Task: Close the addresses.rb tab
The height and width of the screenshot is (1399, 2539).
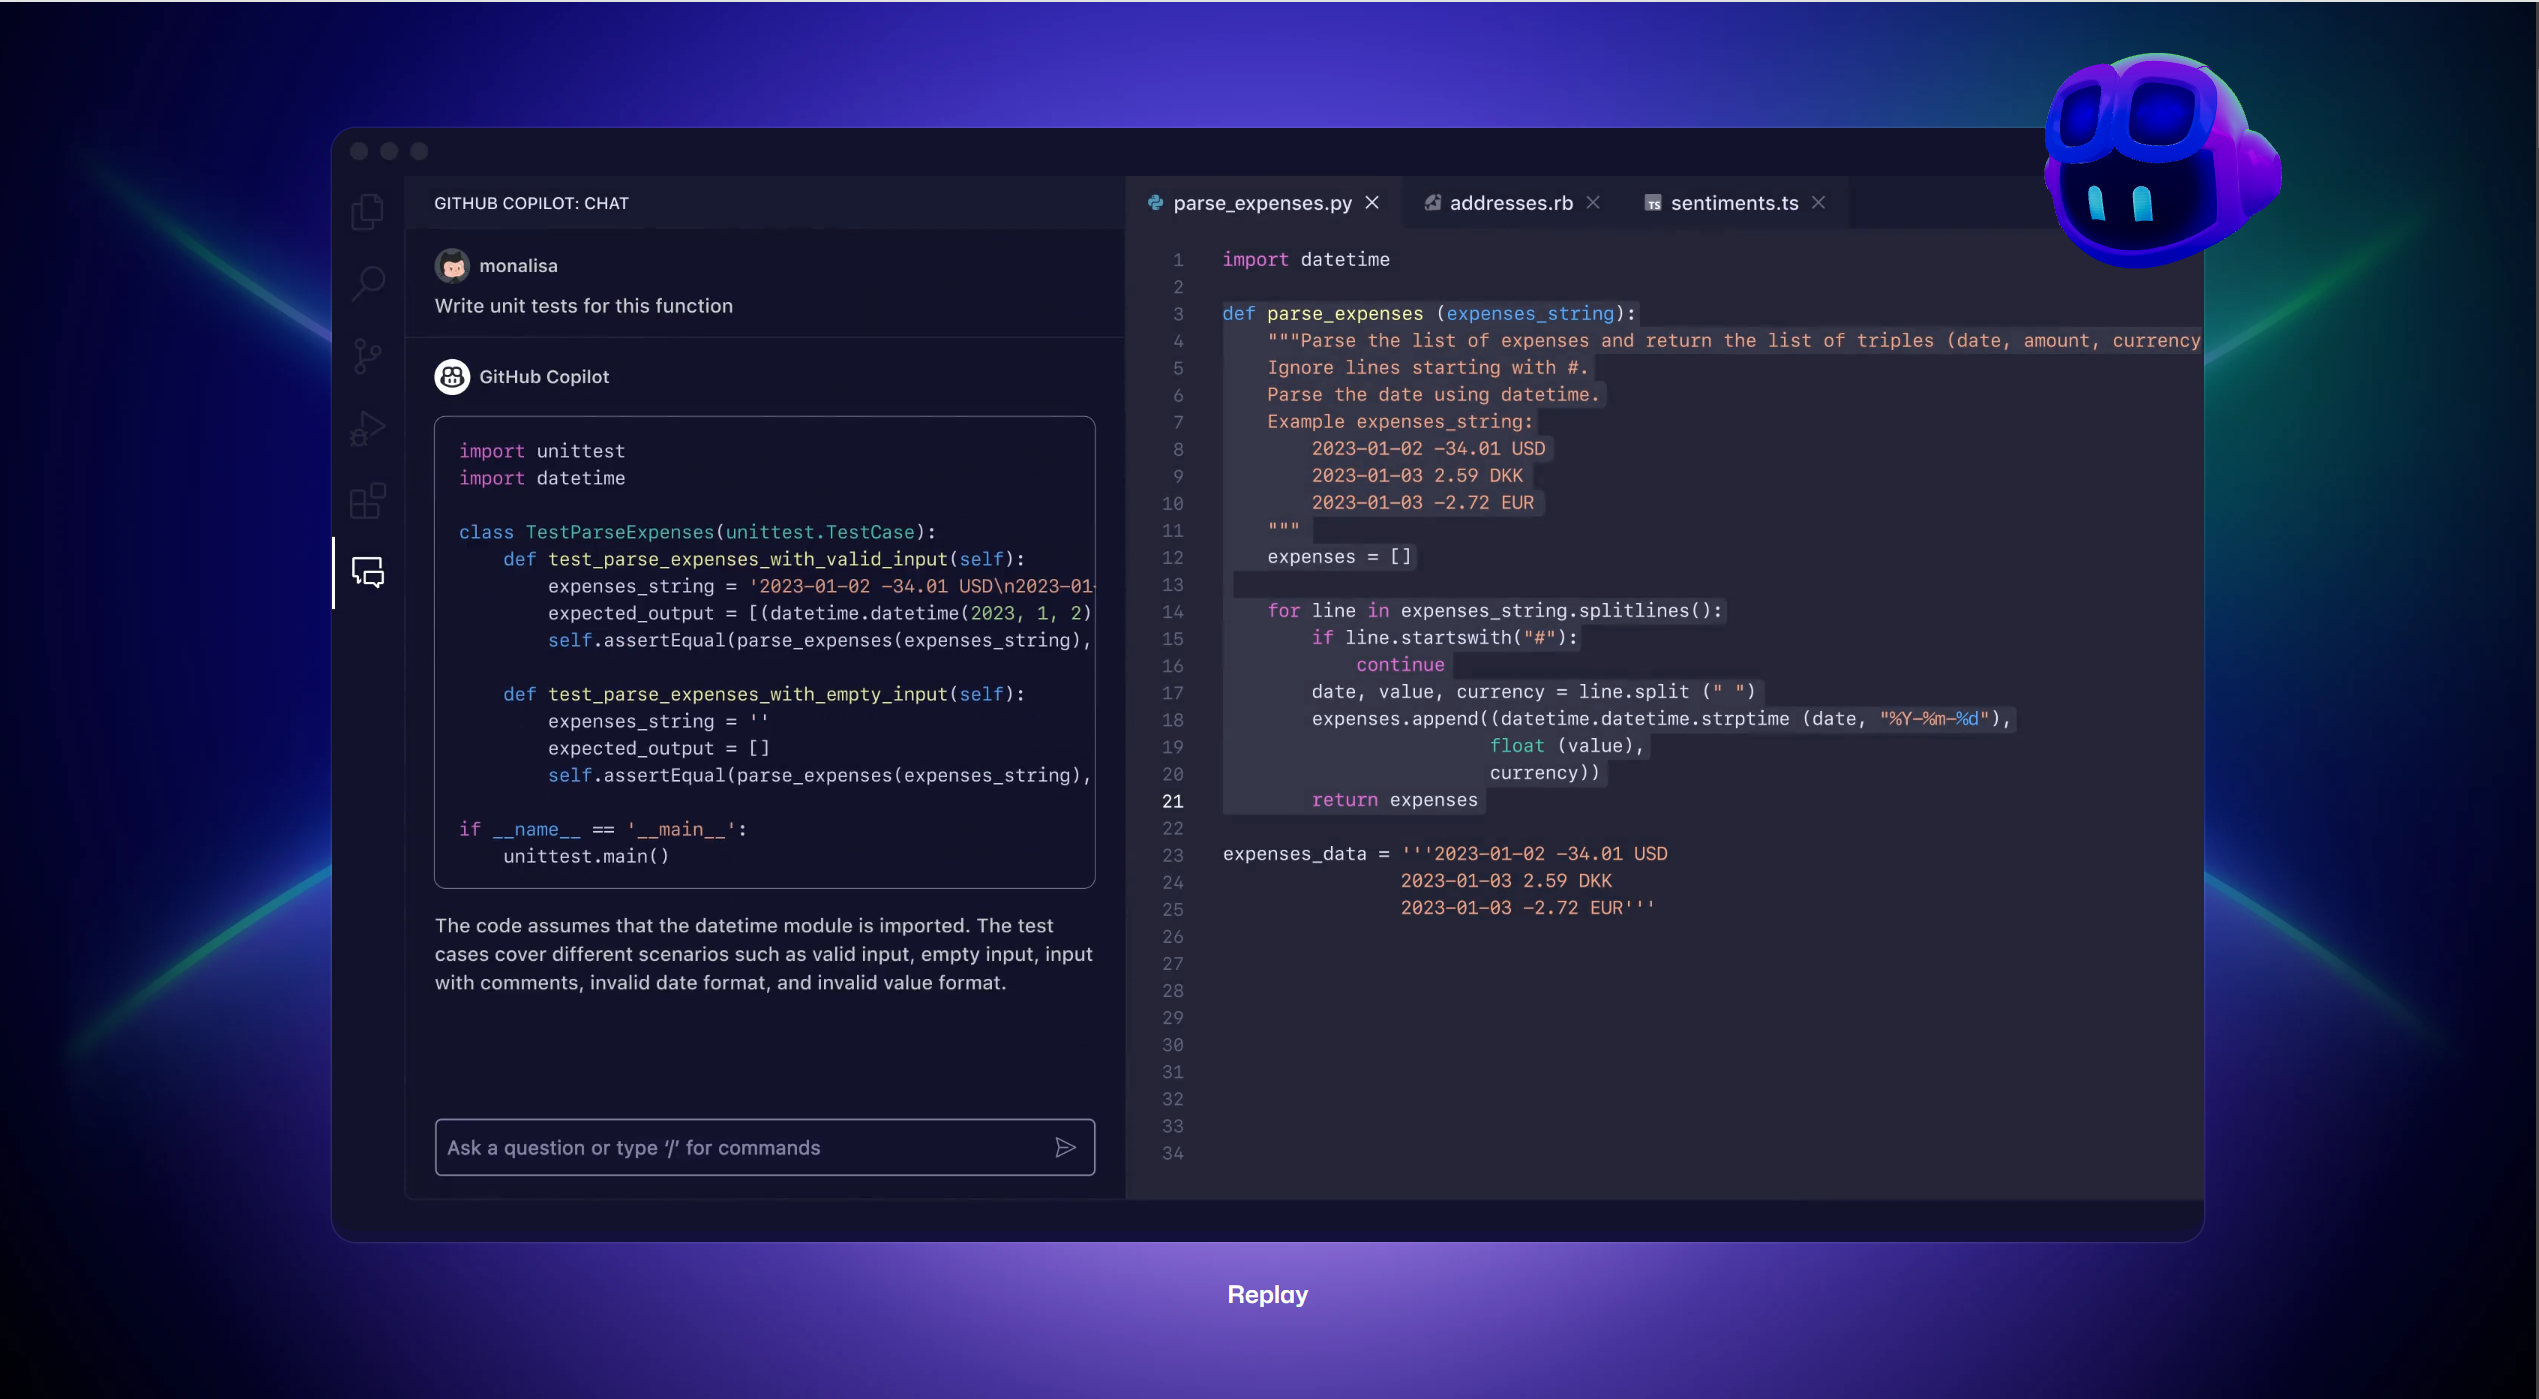Action: 1593,203
